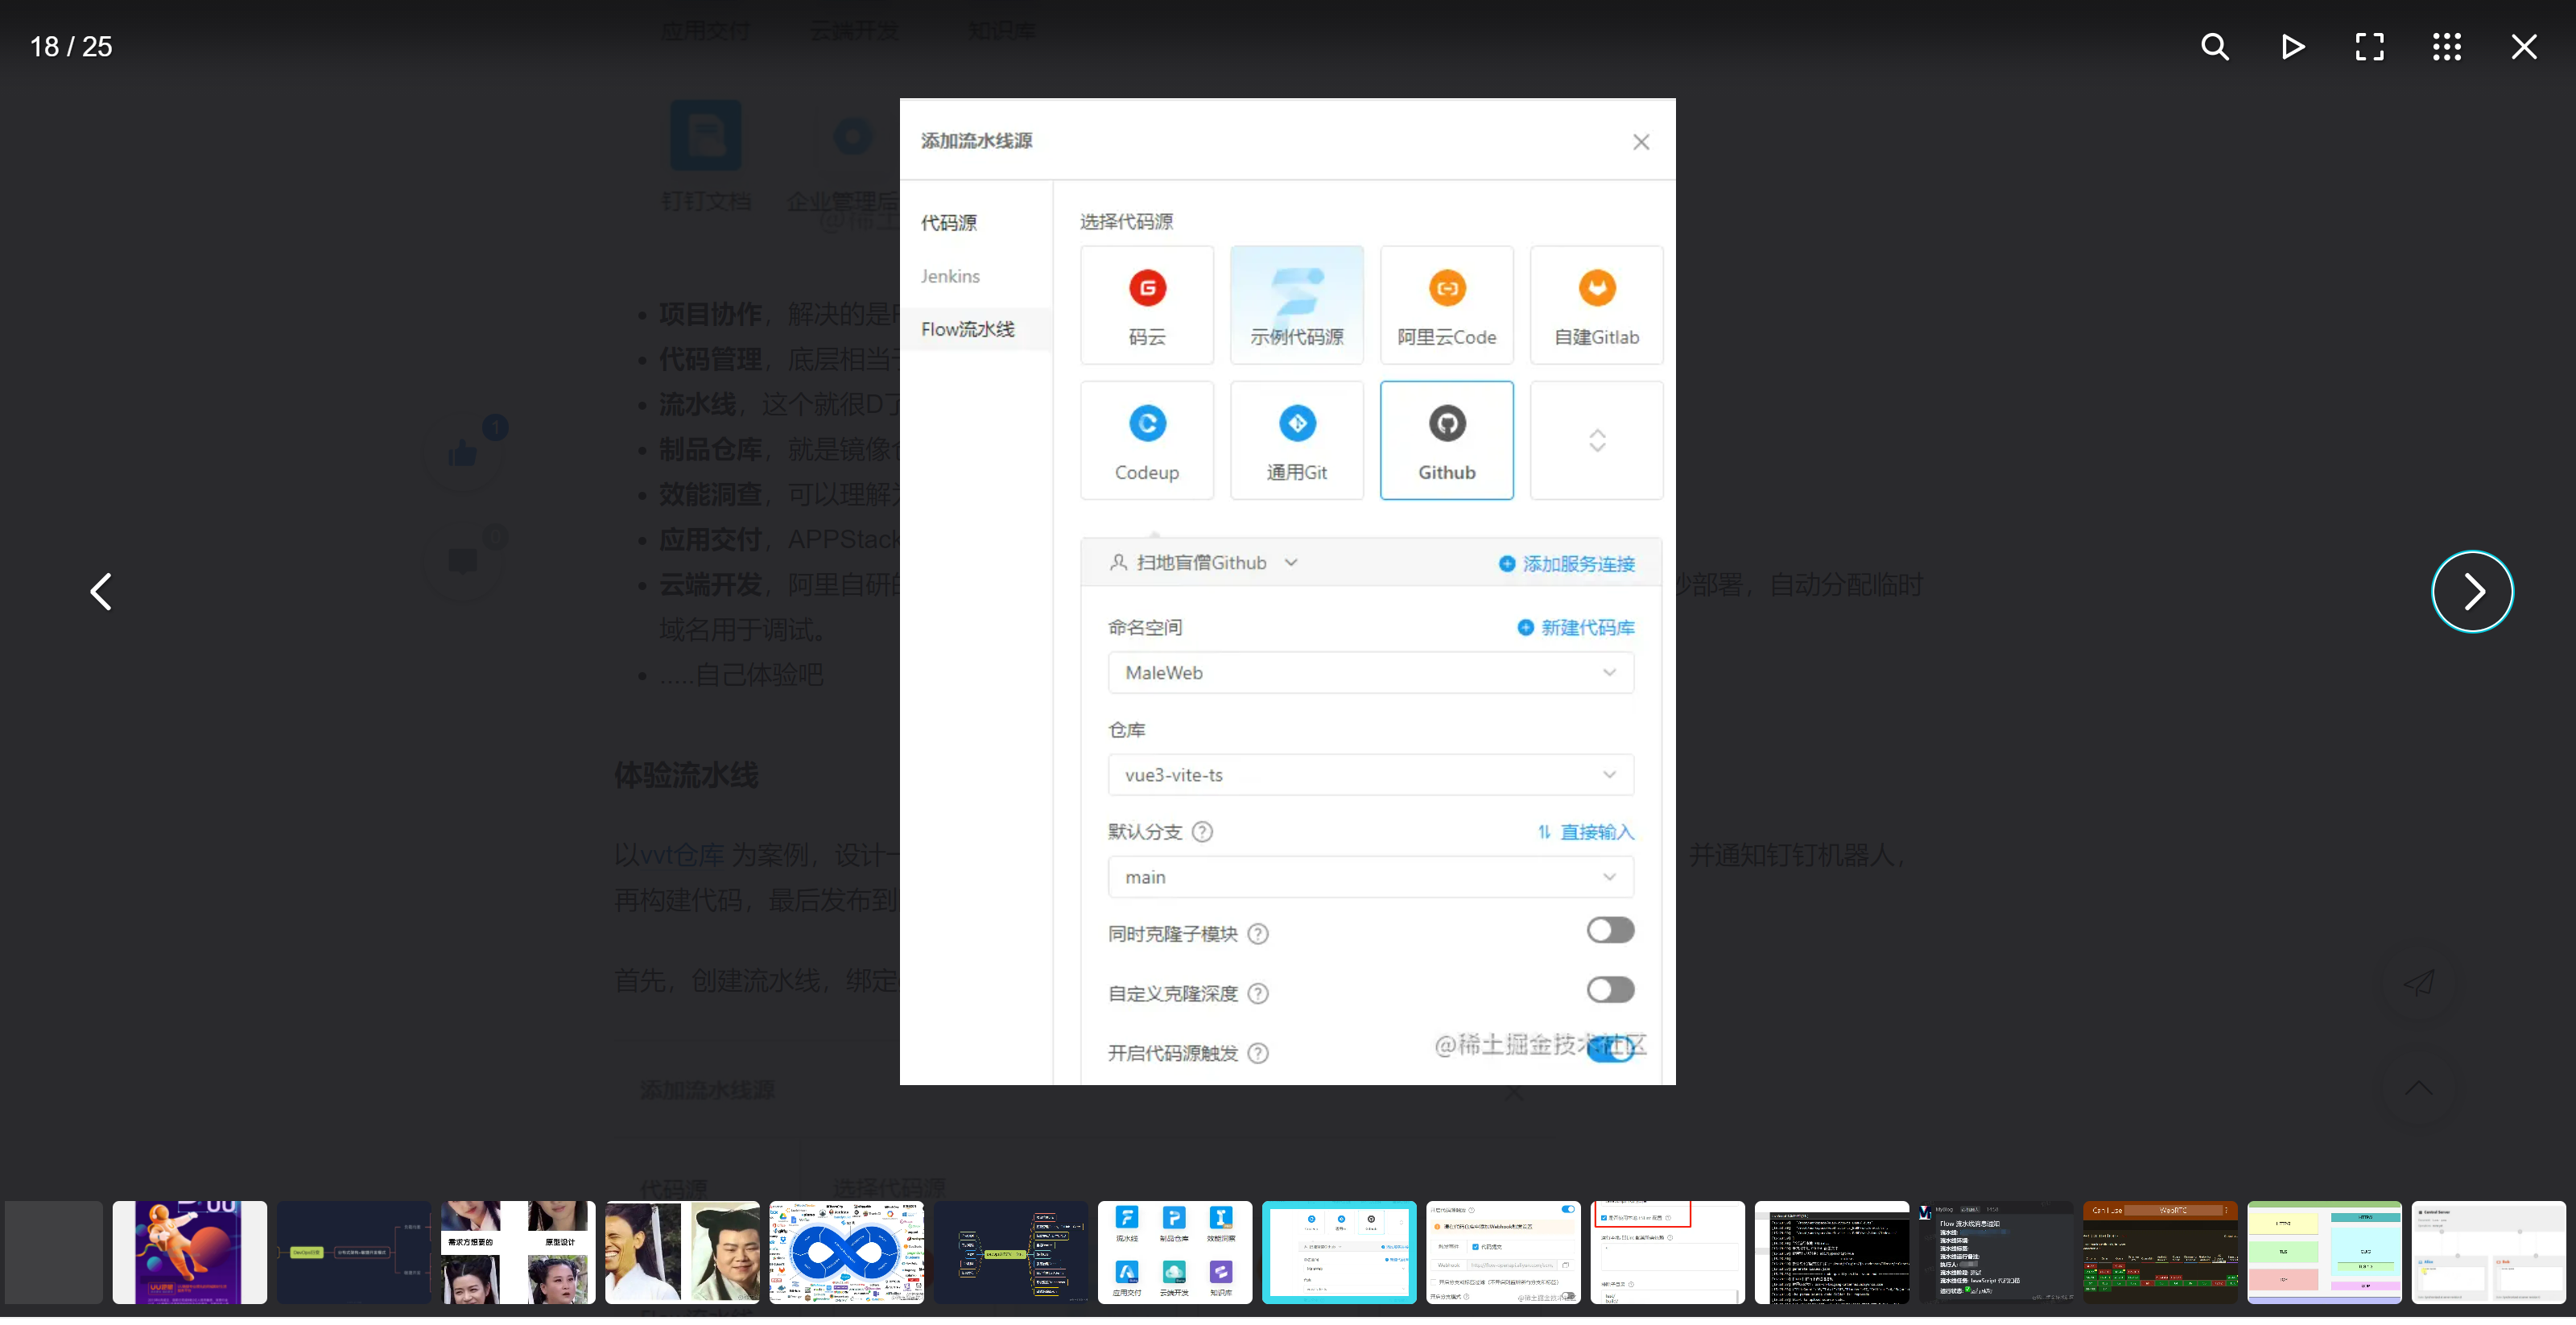Expand the main default branch dropdown
The width and height of the screenshot is (2576, 1325).
pyautogui.click(x=1370, y=877)
